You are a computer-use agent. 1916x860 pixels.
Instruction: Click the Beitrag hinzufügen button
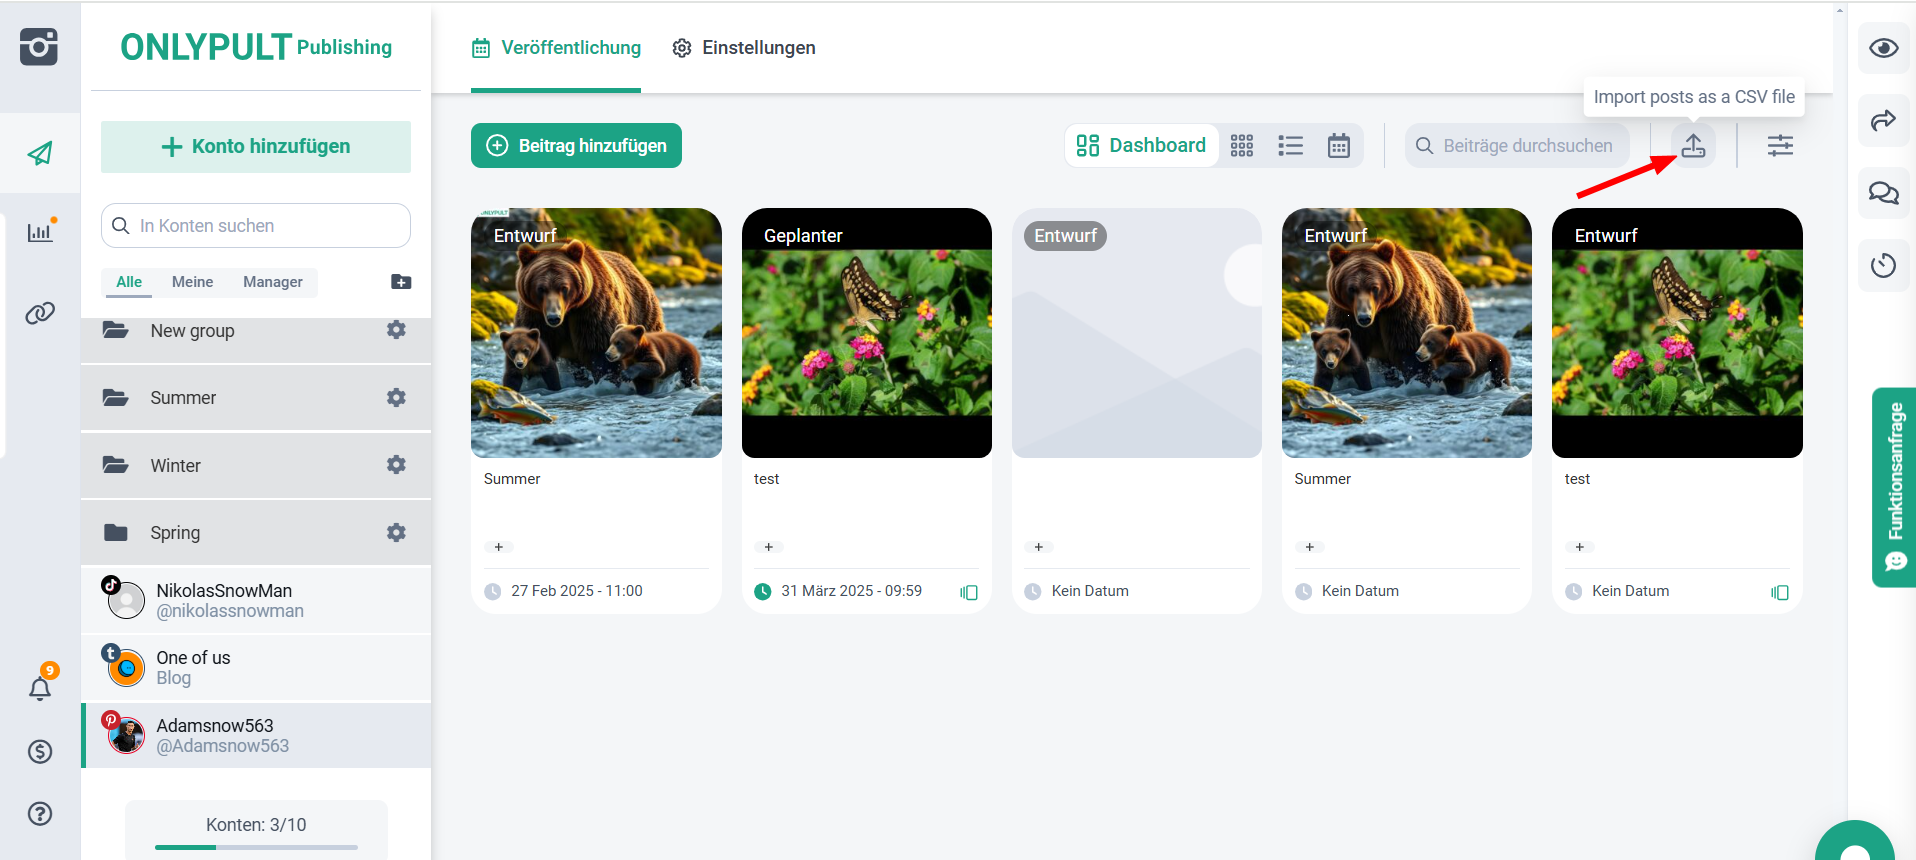576,146
